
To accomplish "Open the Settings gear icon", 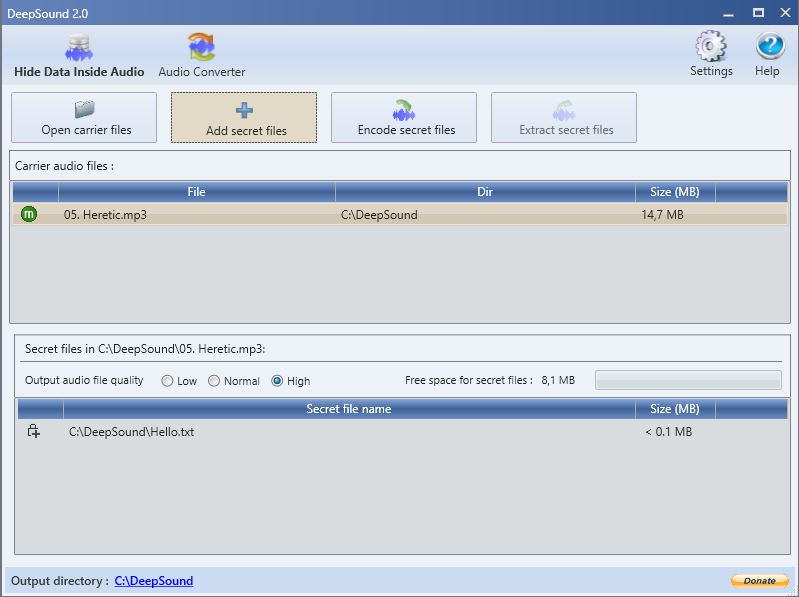I will pyautogui.click(x=711, y=55).
